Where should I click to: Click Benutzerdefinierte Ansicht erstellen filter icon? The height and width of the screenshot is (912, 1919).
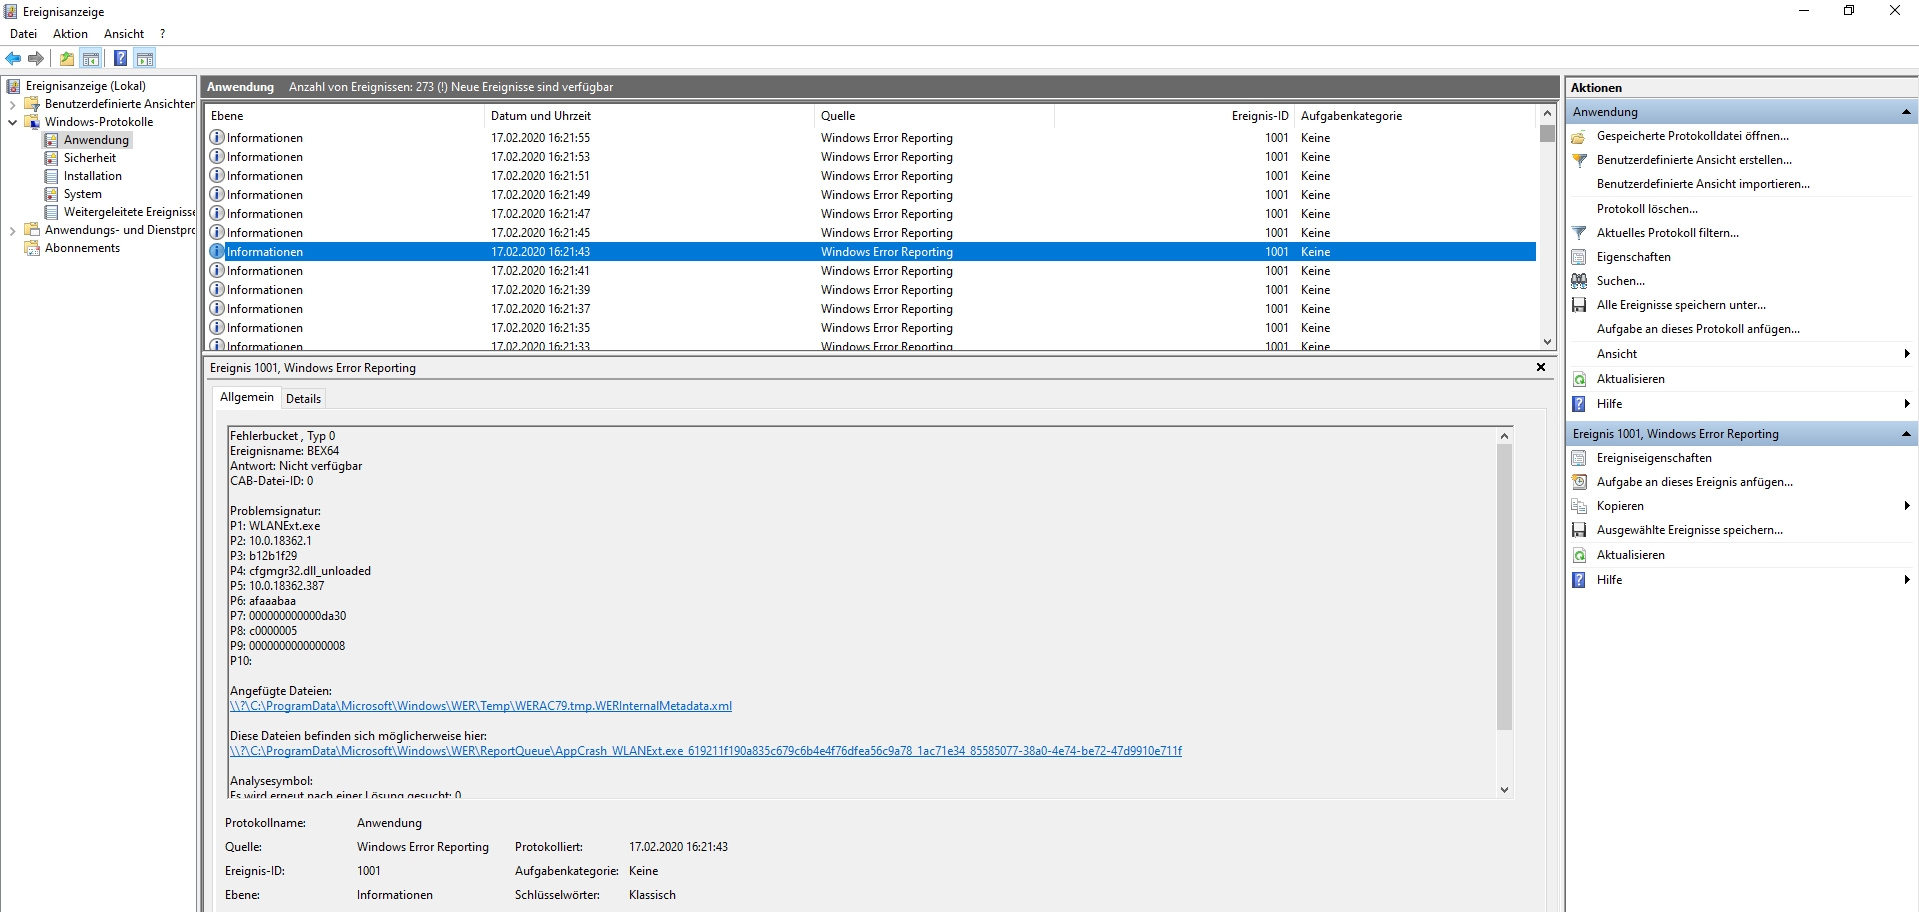click(x=1579, y=160)
